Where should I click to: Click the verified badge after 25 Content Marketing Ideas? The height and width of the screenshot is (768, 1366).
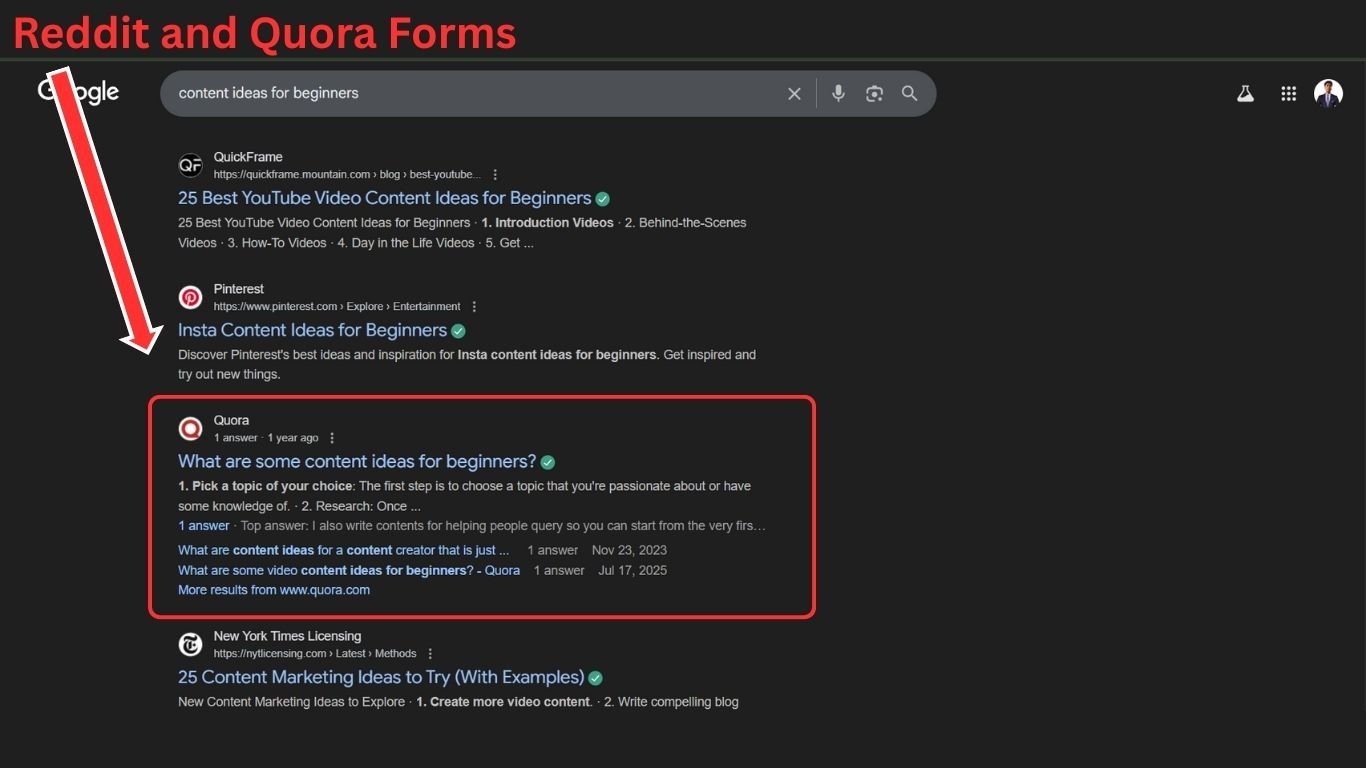(x=595, y=678)
